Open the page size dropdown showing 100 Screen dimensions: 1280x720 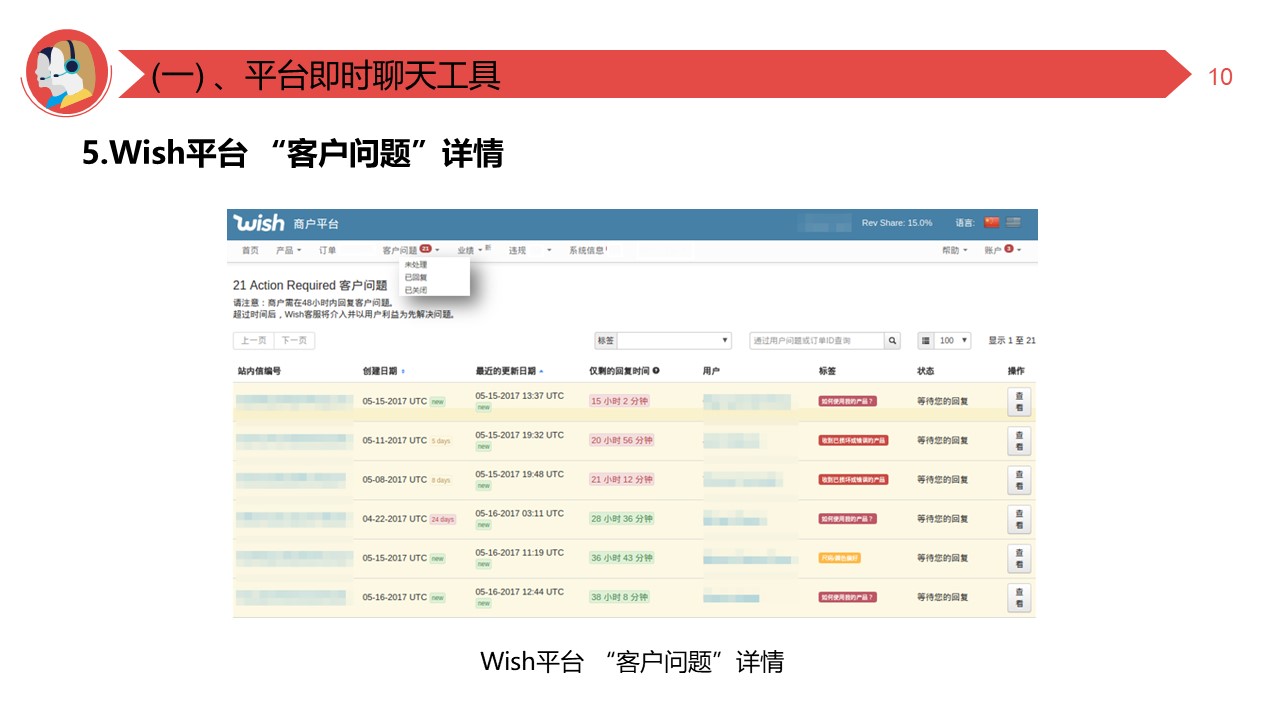pos(953,341)
